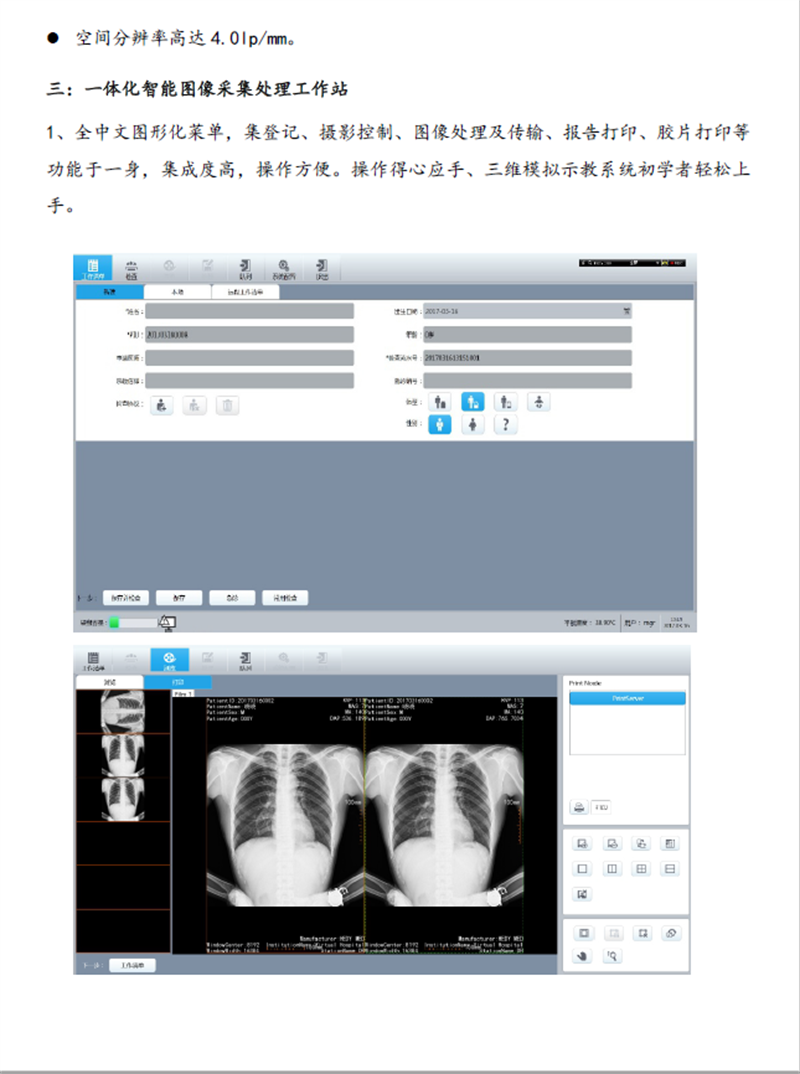Open the birth date dropdown field
The height and width of the screenshot is (1074, 800).
(x=626, y=311)
